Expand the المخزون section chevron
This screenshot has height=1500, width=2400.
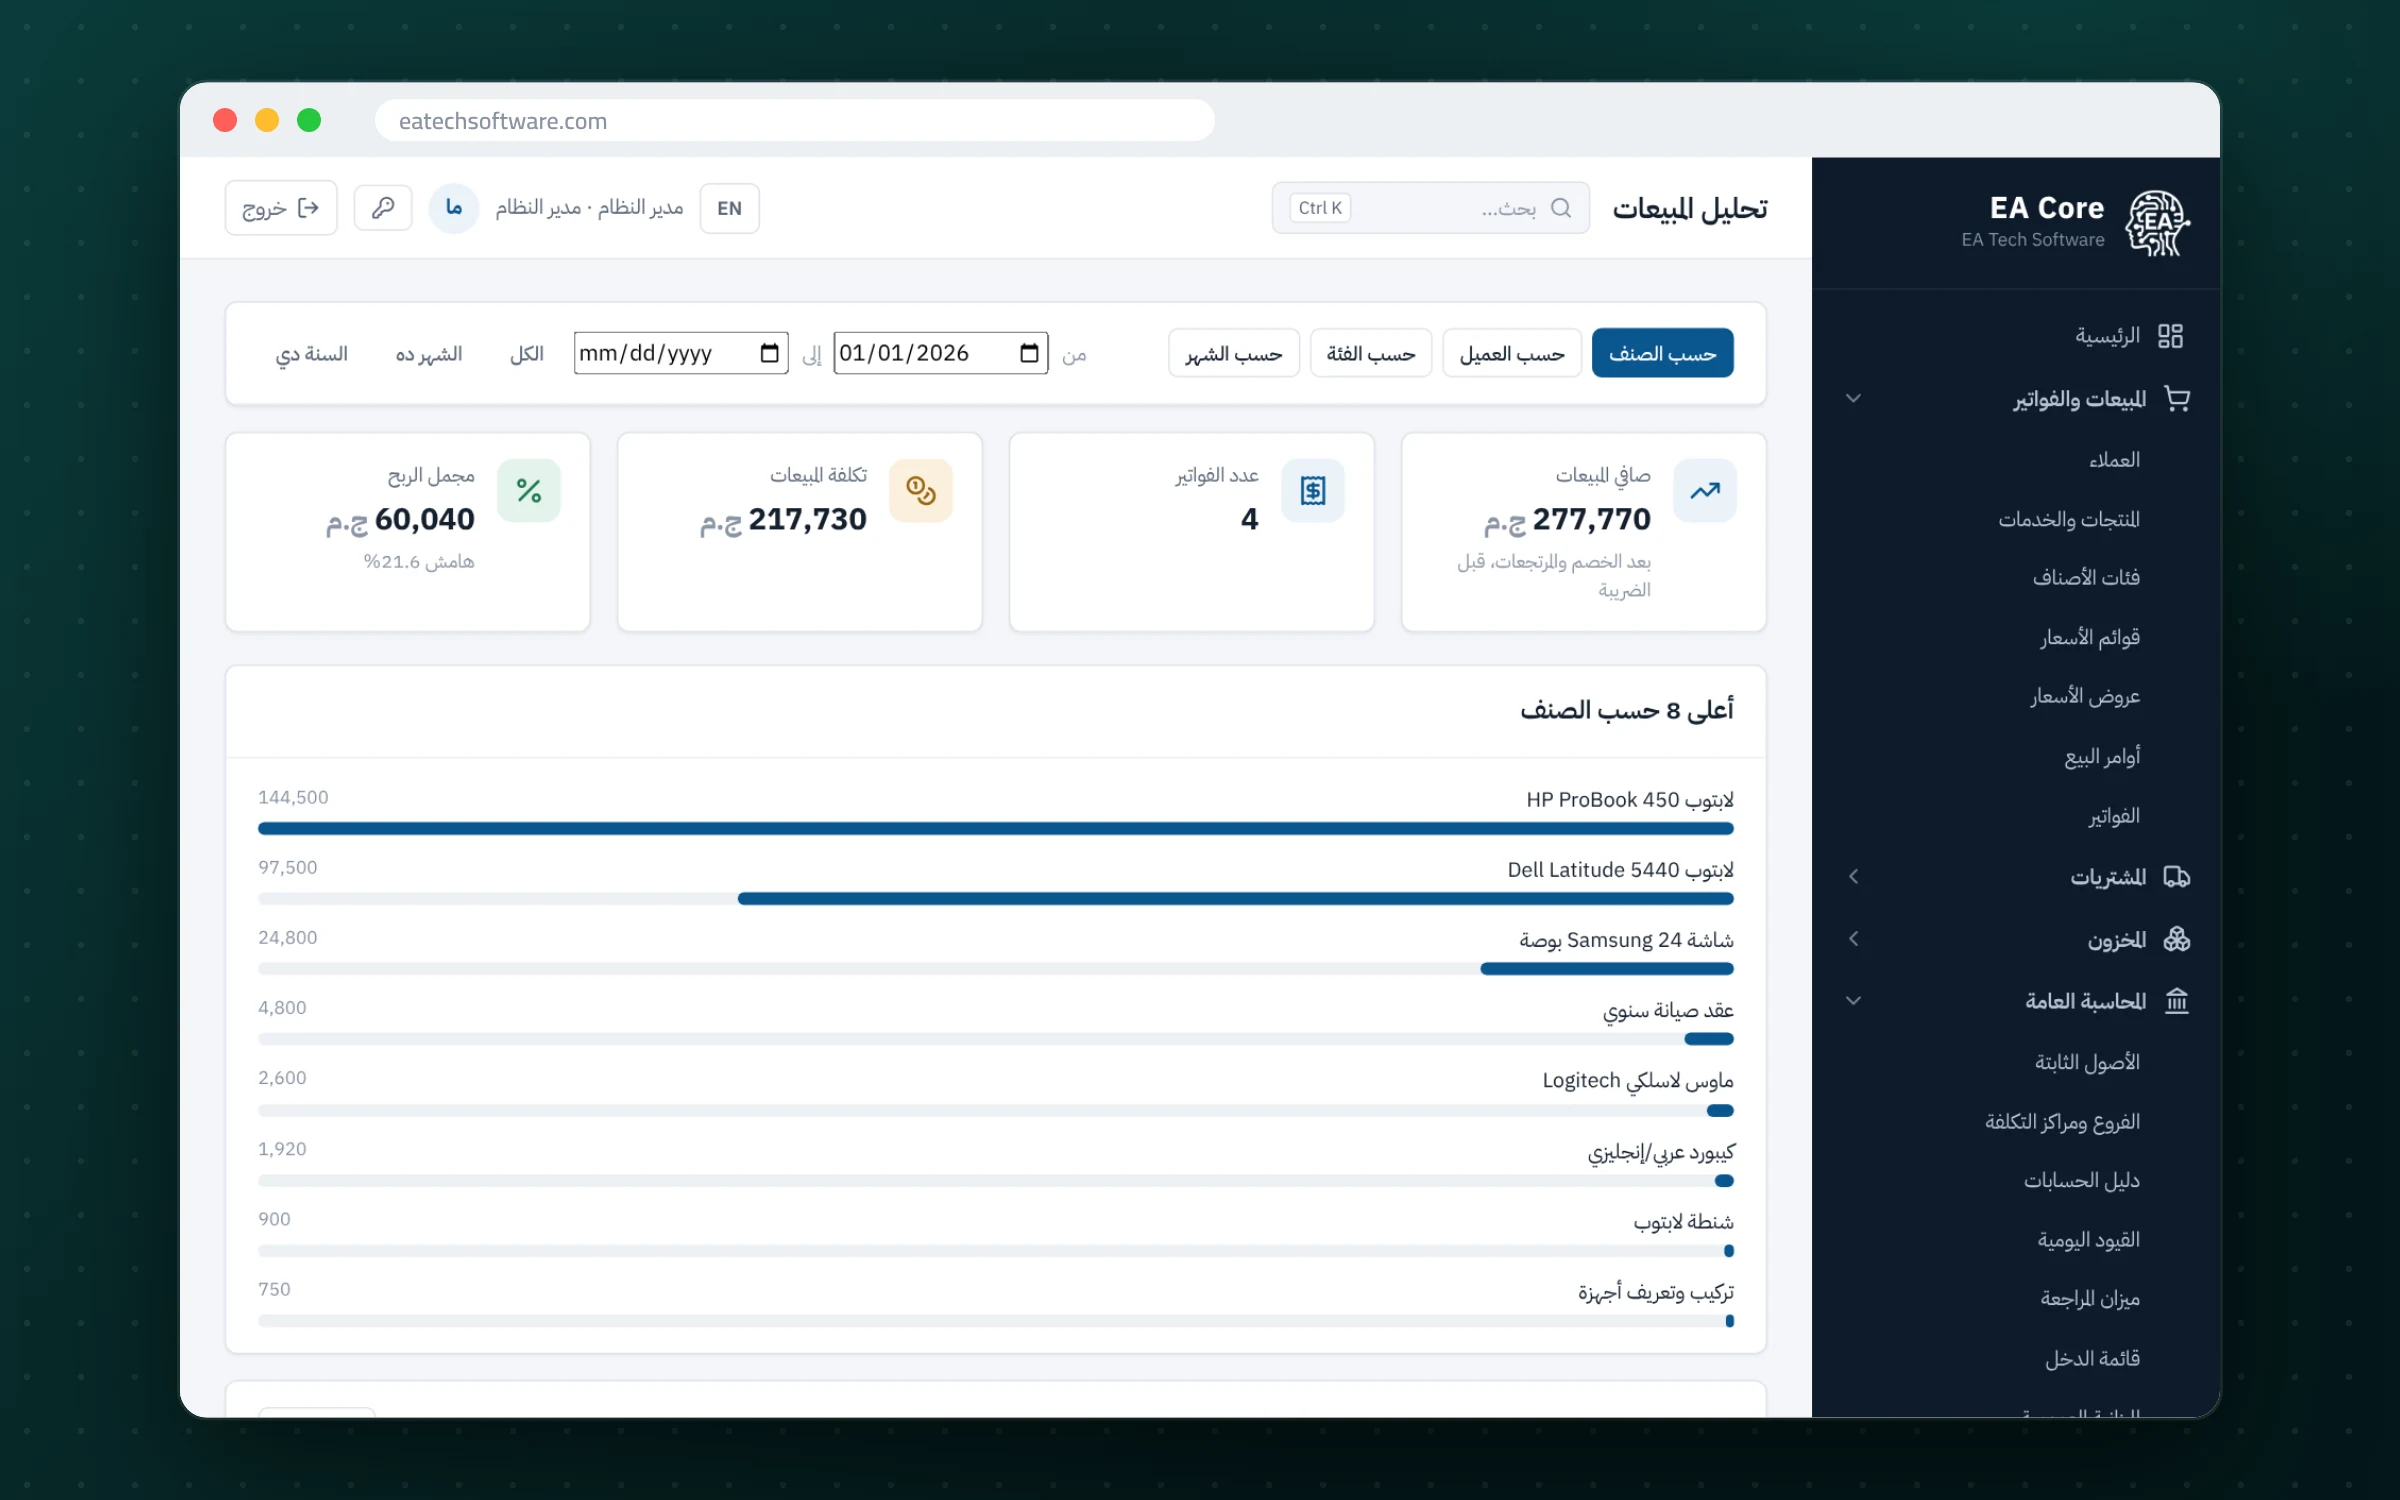click(x=1853, y=939)
